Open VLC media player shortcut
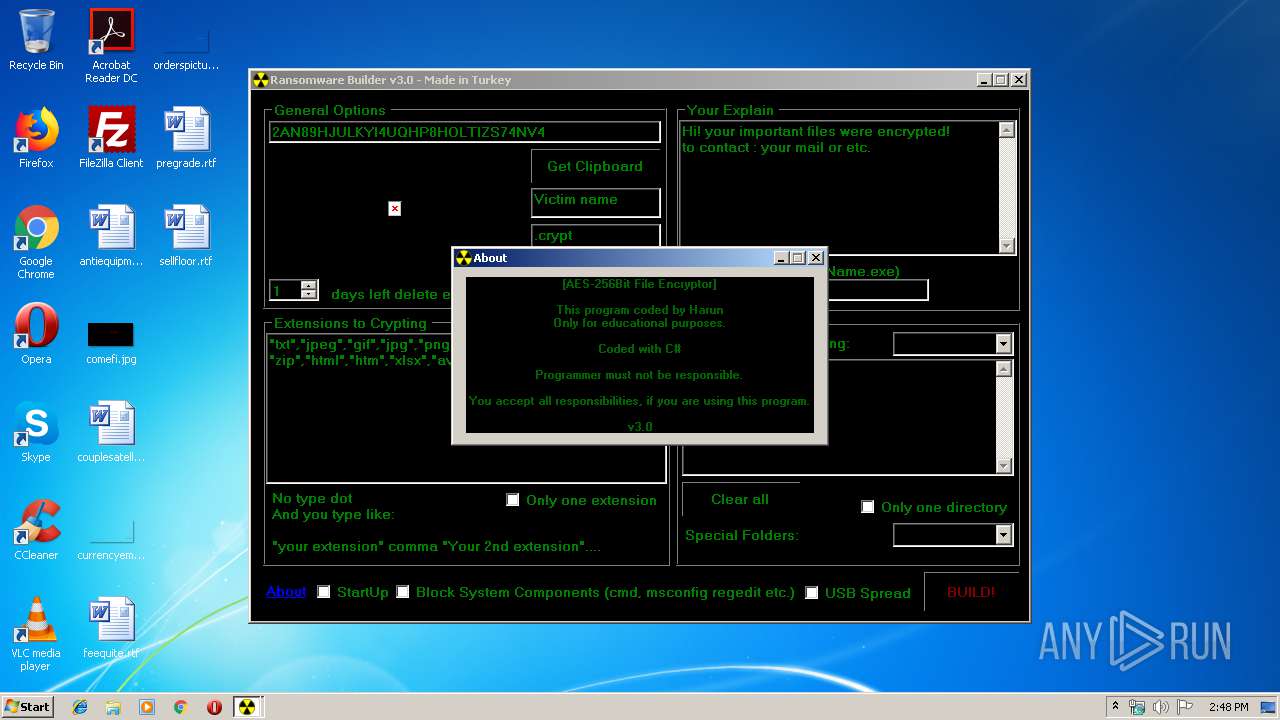 tap(36, 634)
